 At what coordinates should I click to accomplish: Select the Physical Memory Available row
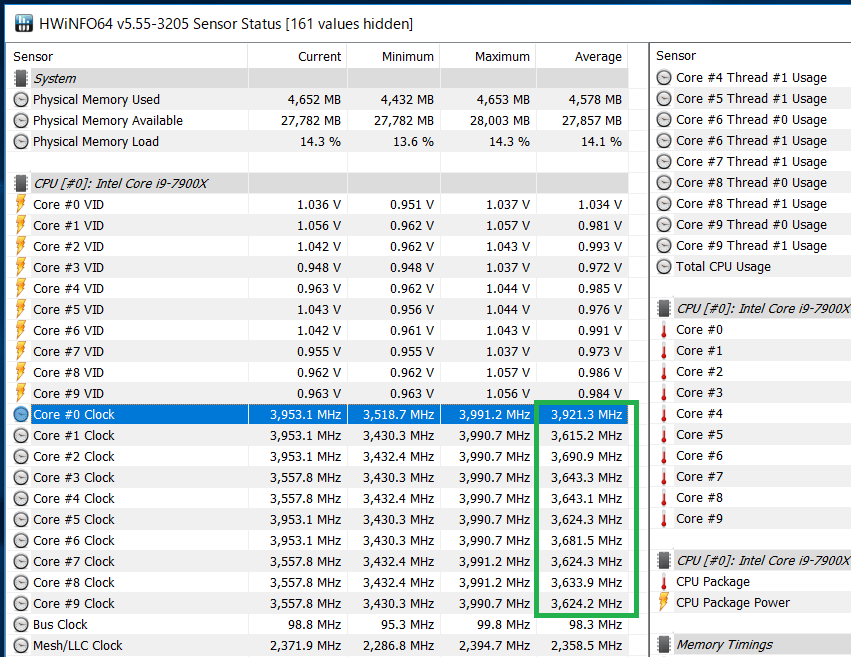tap(317, 120)
